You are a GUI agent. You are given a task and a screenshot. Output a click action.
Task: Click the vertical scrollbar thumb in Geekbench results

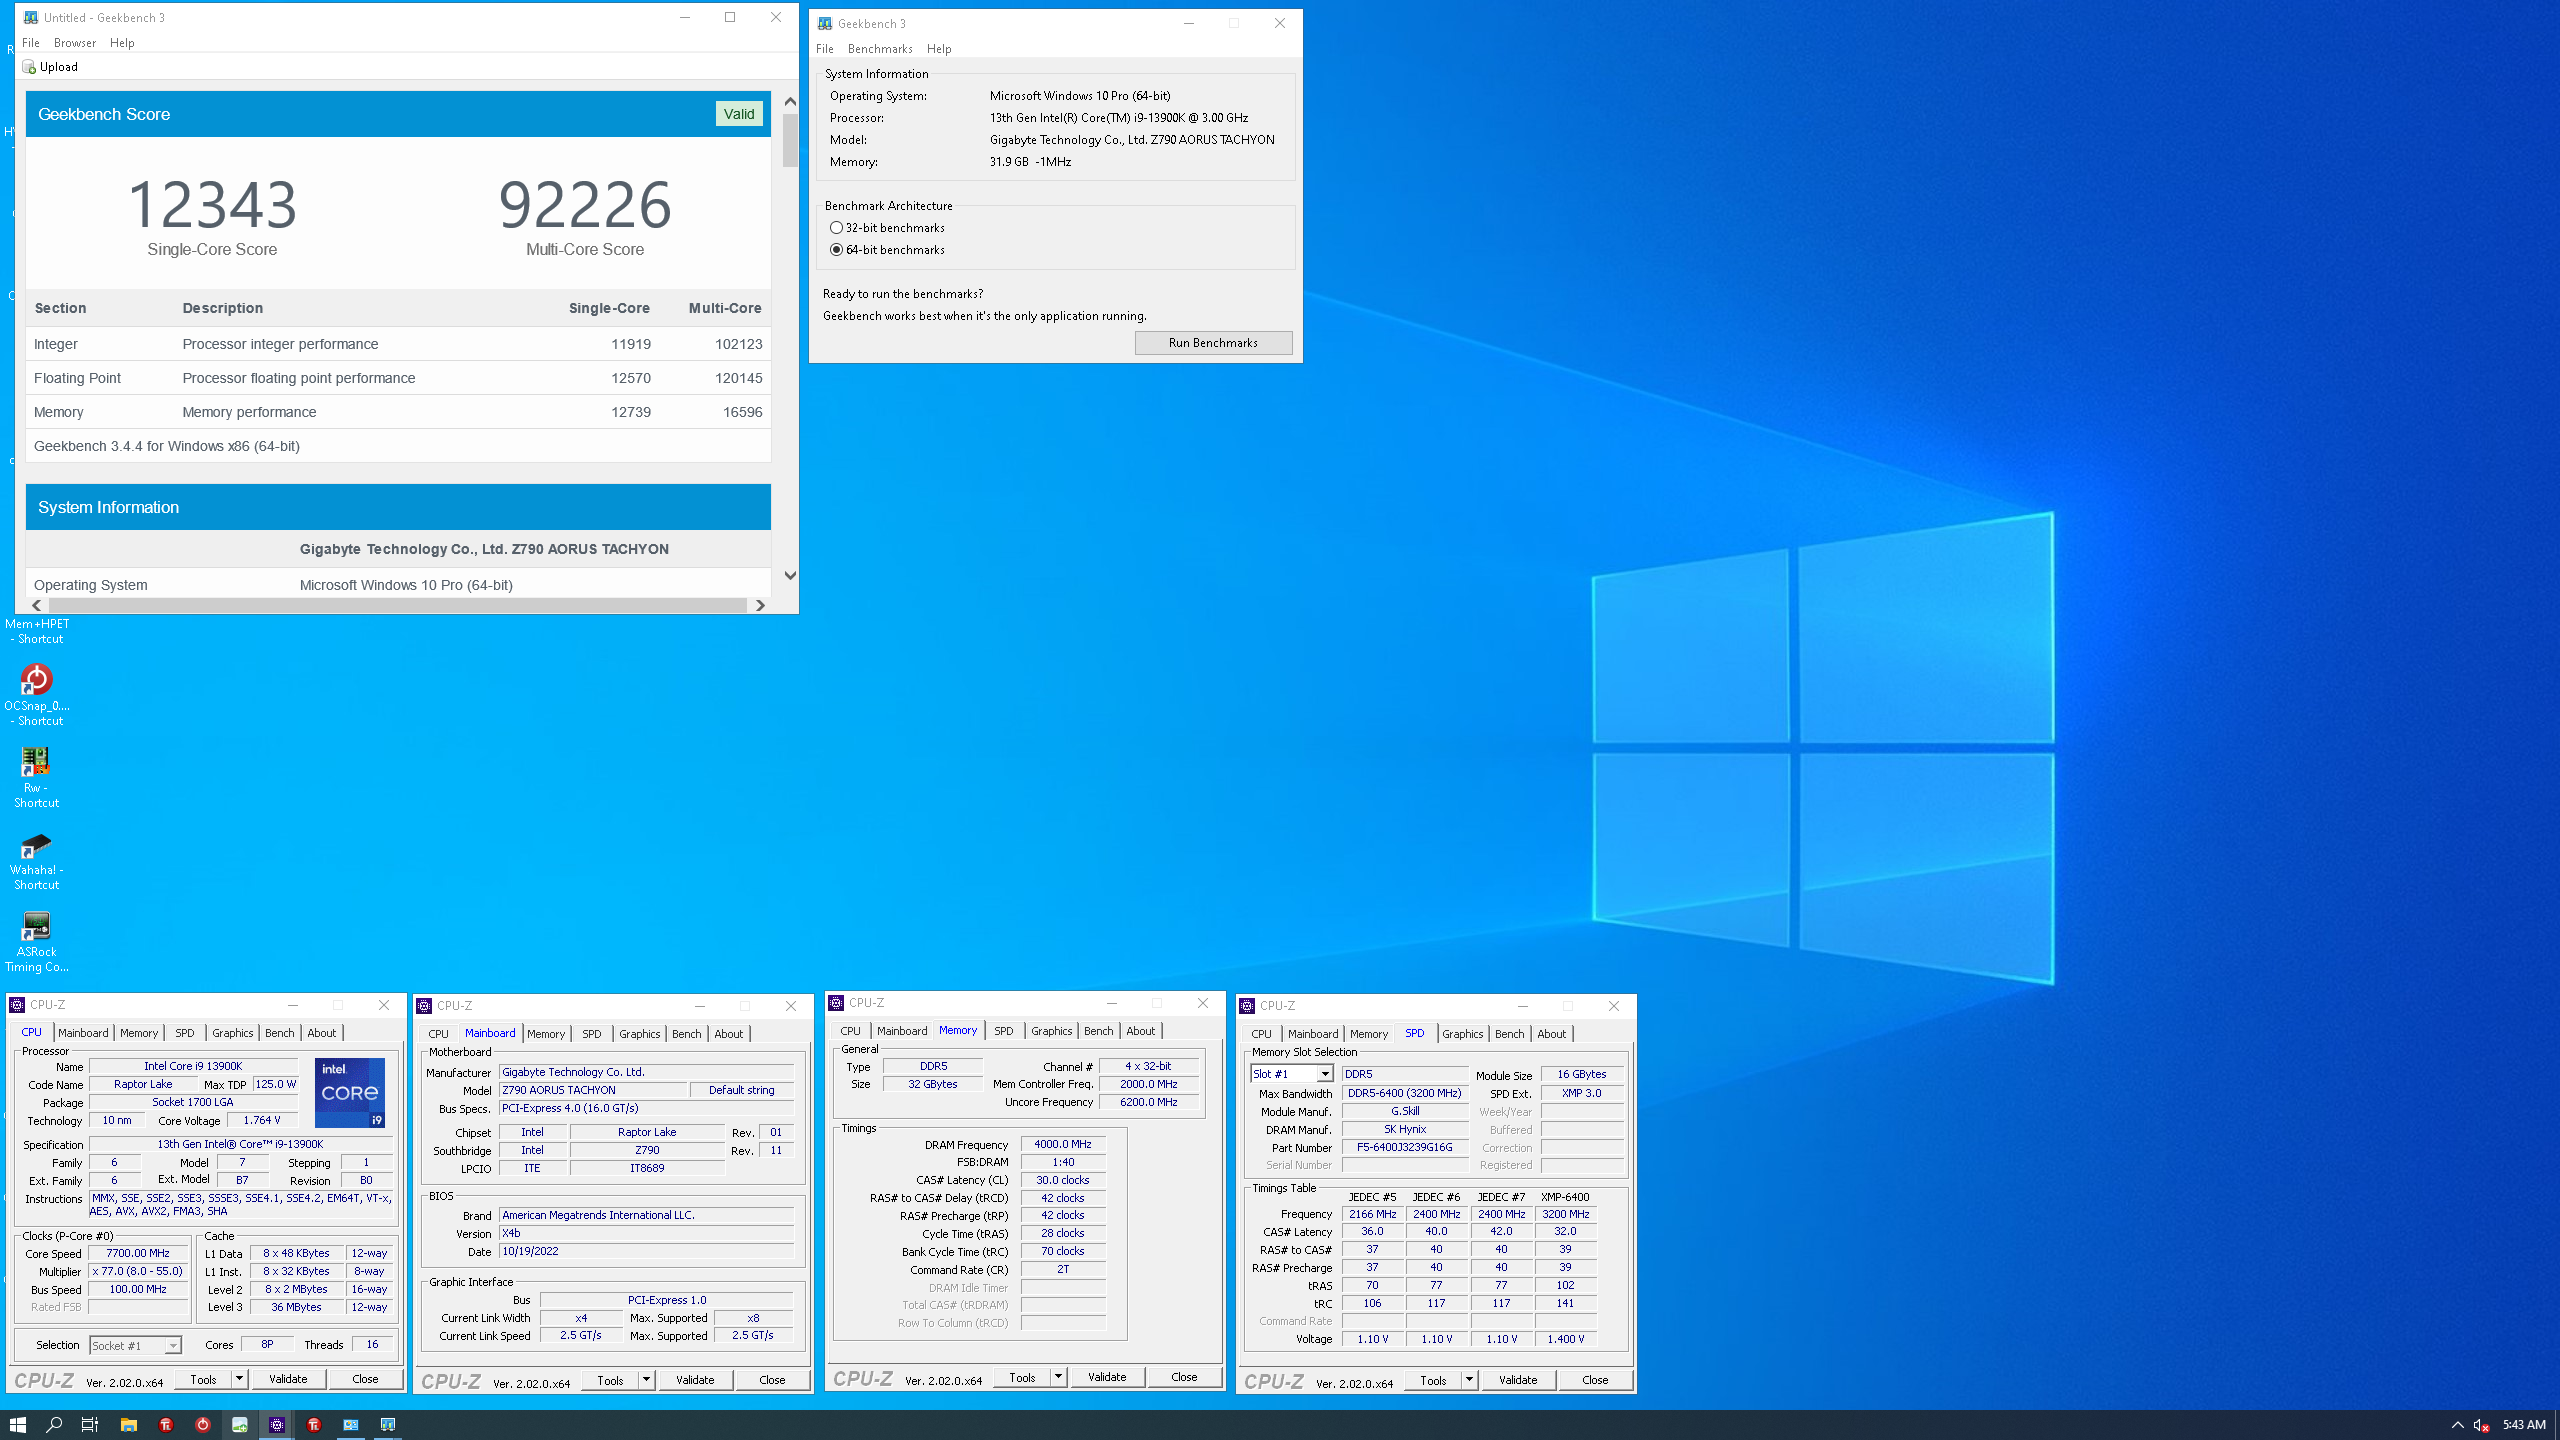coord(790,140)
